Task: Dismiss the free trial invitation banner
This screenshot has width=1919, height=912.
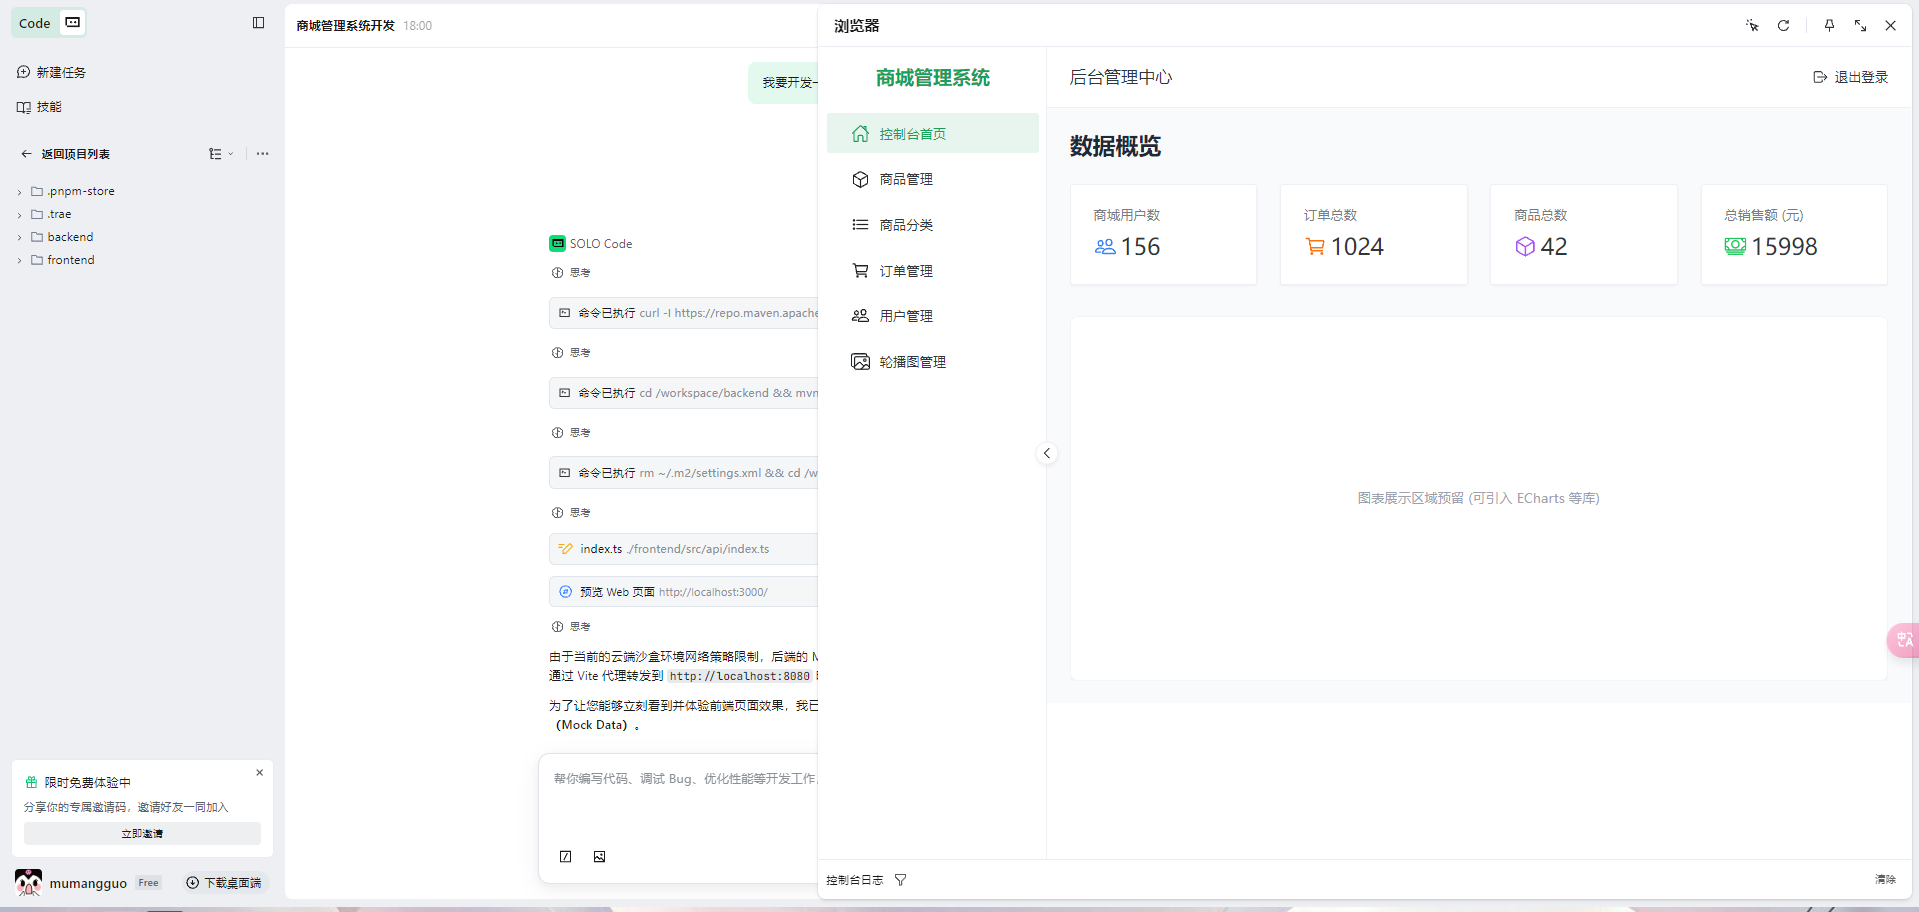Action: click(260, 773)
